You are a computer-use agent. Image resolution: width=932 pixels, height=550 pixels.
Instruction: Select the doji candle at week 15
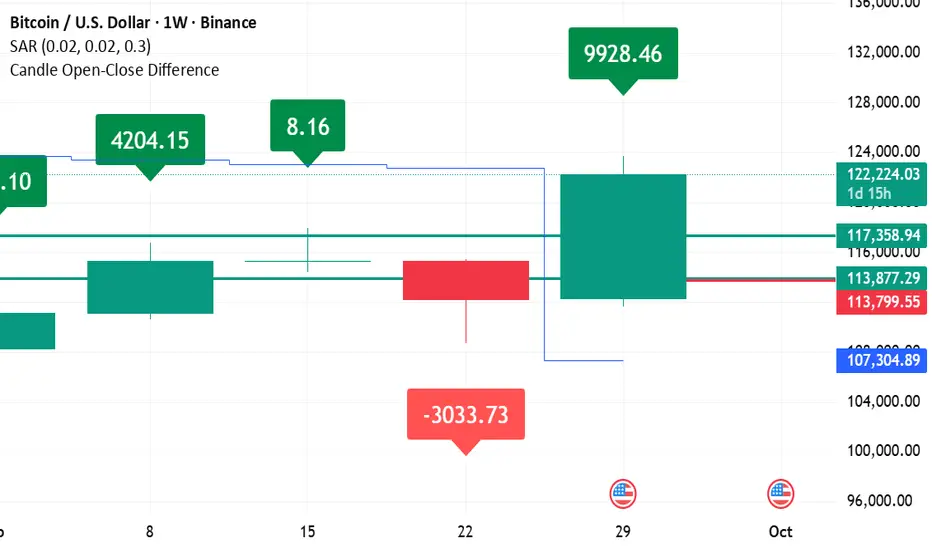pyautogui.click(x=308, y=261)
